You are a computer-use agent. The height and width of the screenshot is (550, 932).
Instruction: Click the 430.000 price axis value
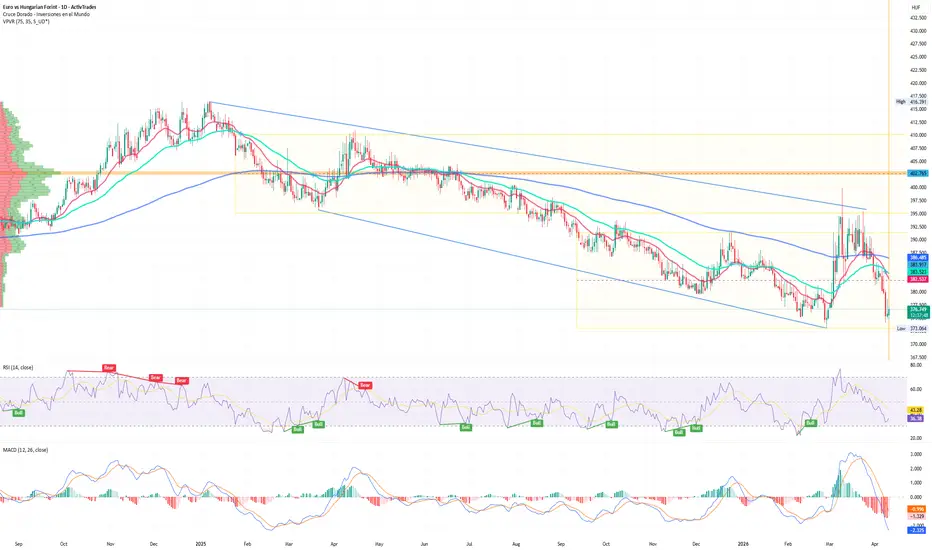click(x=918, y=31)
